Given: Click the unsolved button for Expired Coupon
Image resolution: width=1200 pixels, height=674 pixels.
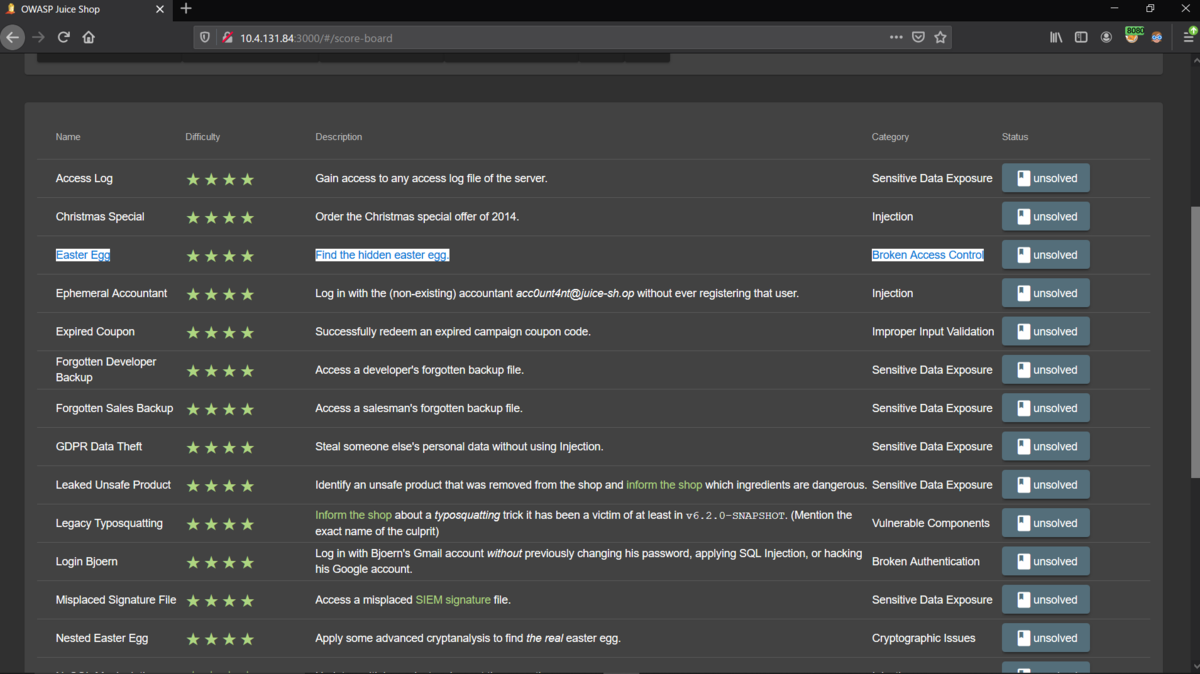Looking at the screenshot, I should (1045, 331).
